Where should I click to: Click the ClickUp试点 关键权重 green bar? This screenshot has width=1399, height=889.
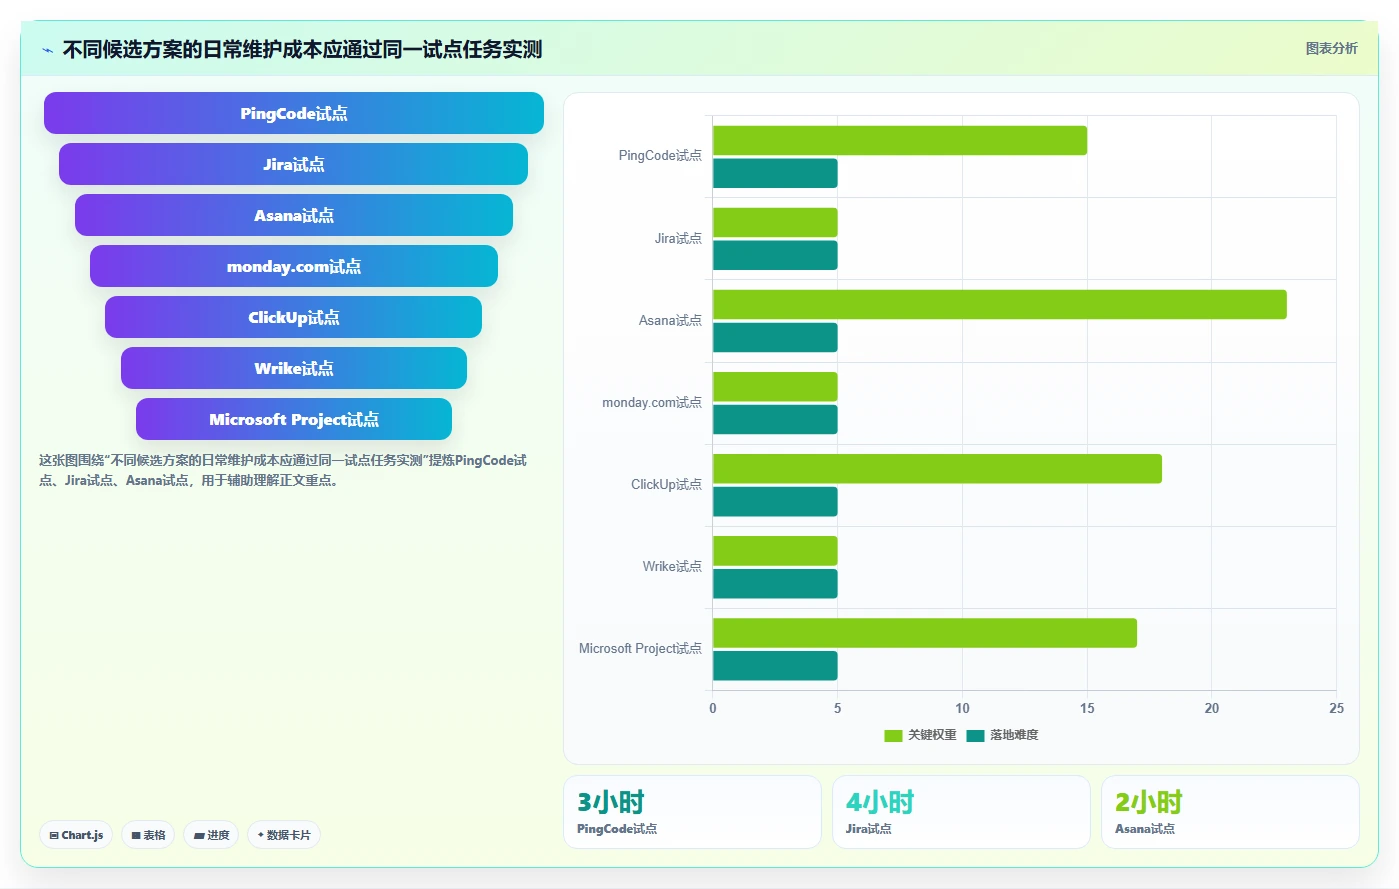click(937, 469)
